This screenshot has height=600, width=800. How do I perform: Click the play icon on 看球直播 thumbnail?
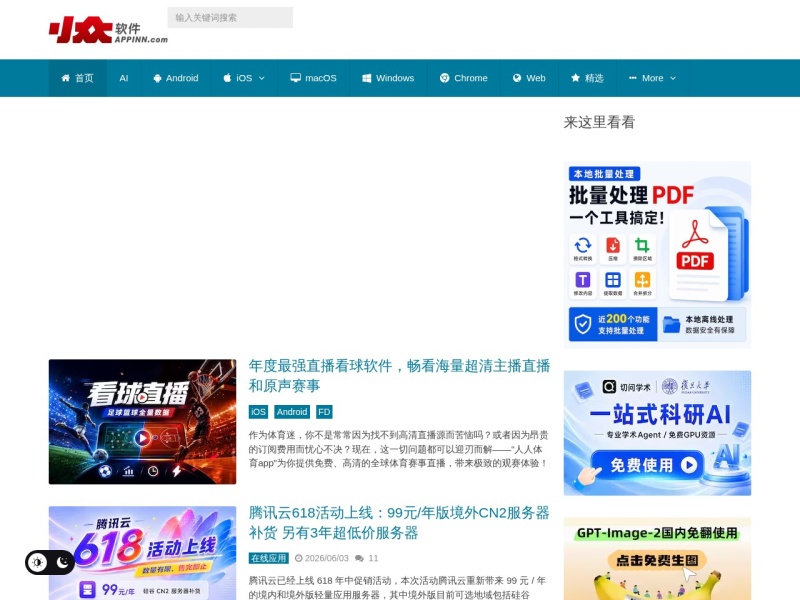142,438
